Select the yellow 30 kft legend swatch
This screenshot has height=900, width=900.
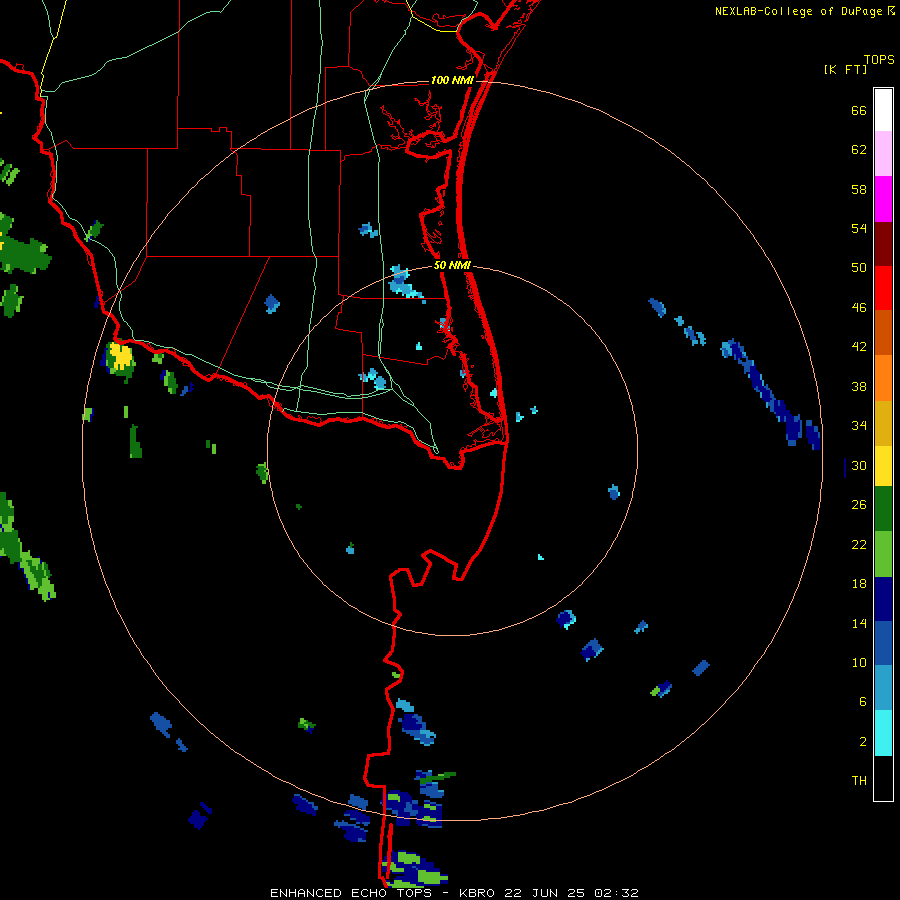pos(883,466)
